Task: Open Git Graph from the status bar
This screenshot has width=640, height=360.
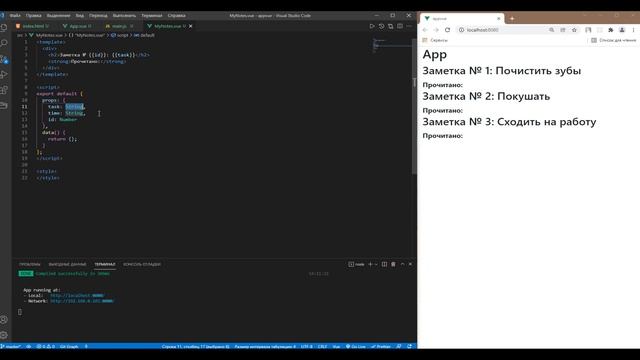Action: (x=69, y=347)
